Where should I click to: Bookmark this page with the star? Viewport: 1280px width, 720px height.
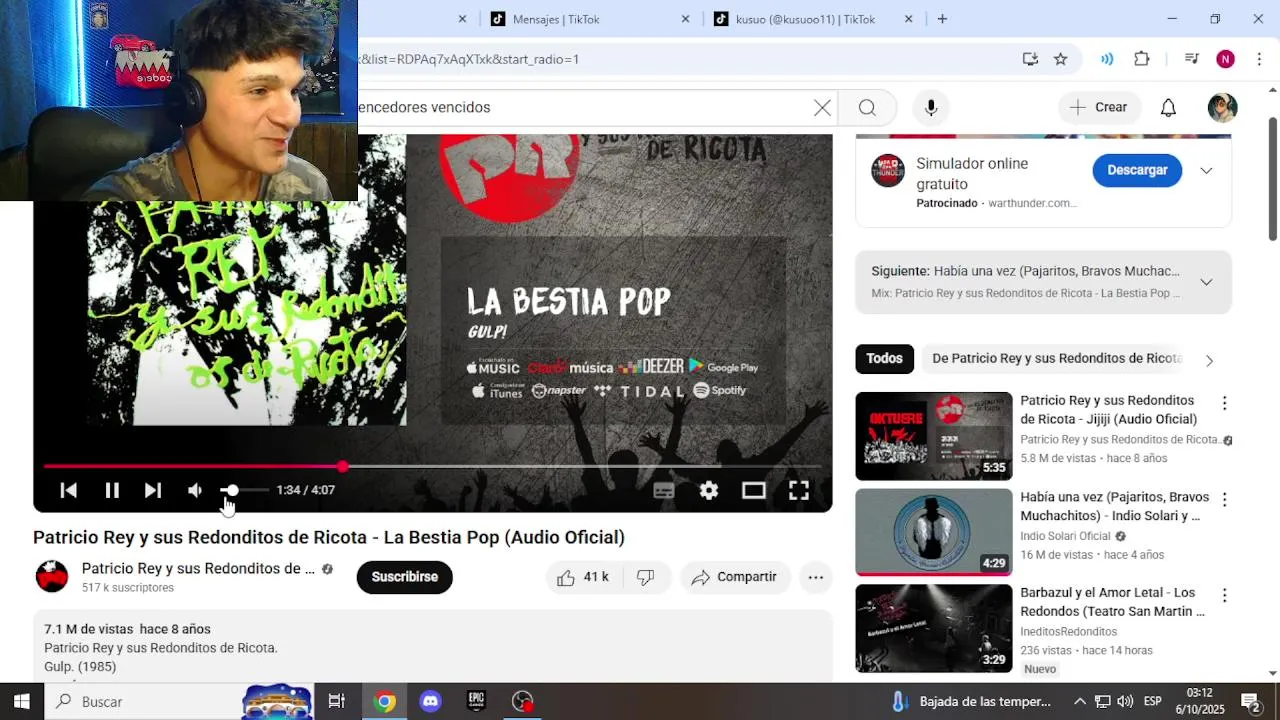click(x=1061, y=59)
